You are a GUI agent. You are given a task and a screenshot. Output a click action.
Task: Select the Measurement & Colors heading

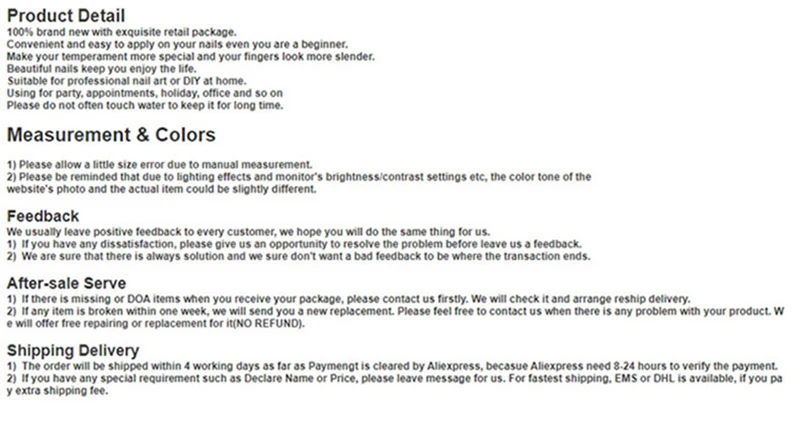tap(111, 135)
